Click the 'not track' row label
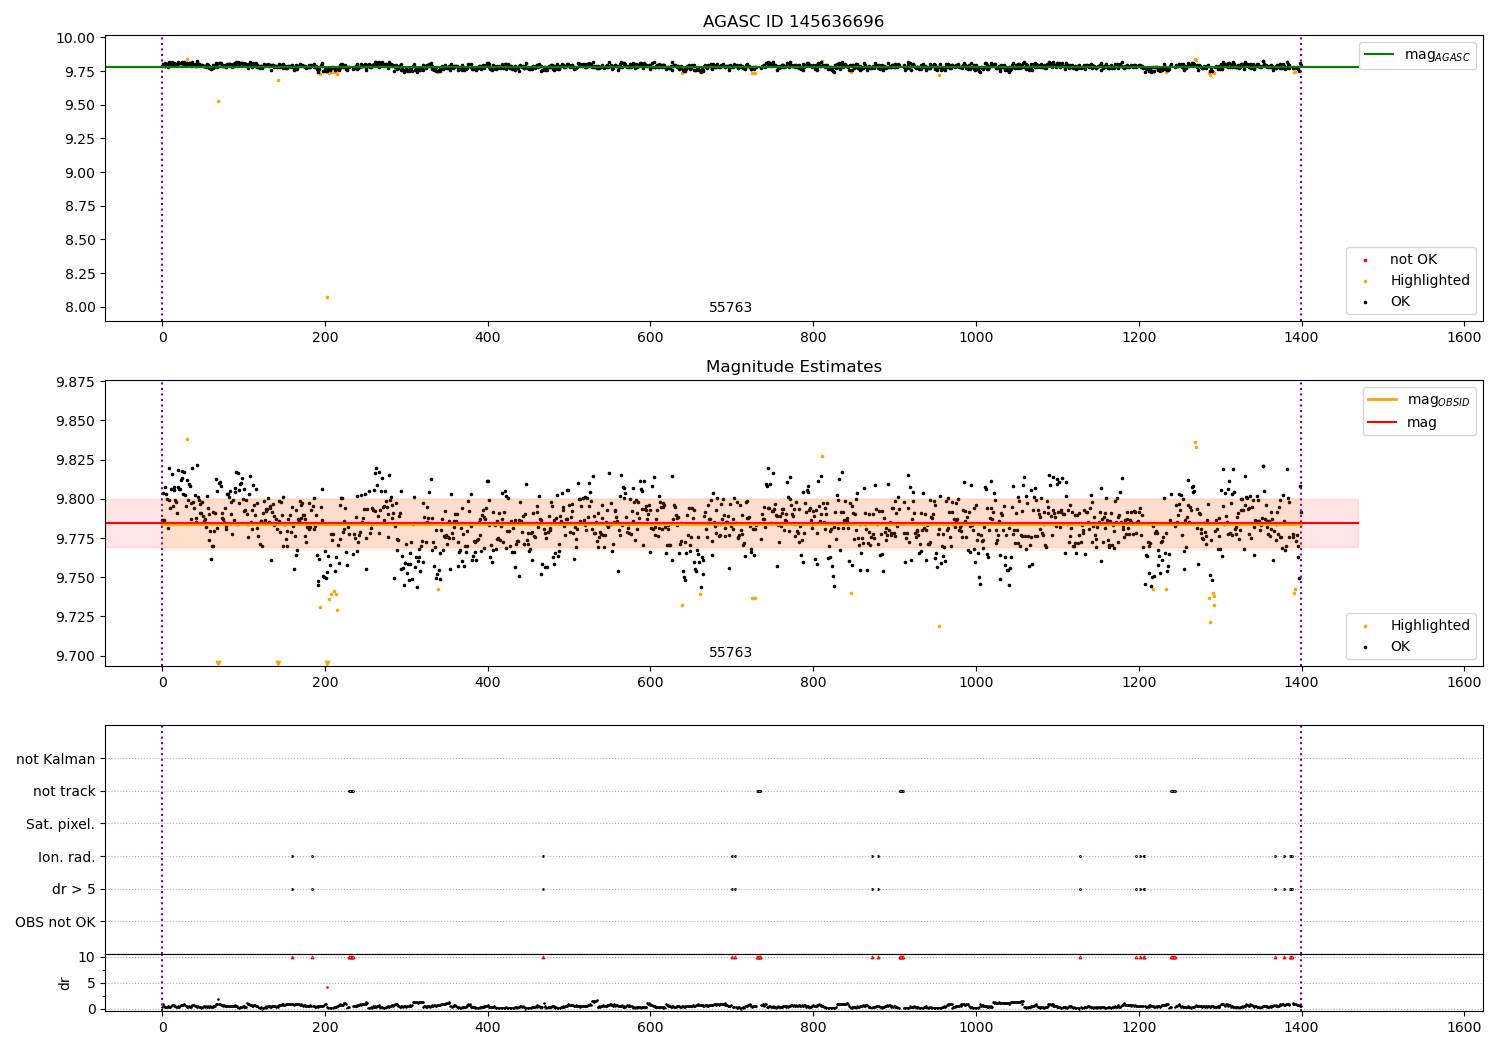The image size is (1500, 1050). pos(64,791)
